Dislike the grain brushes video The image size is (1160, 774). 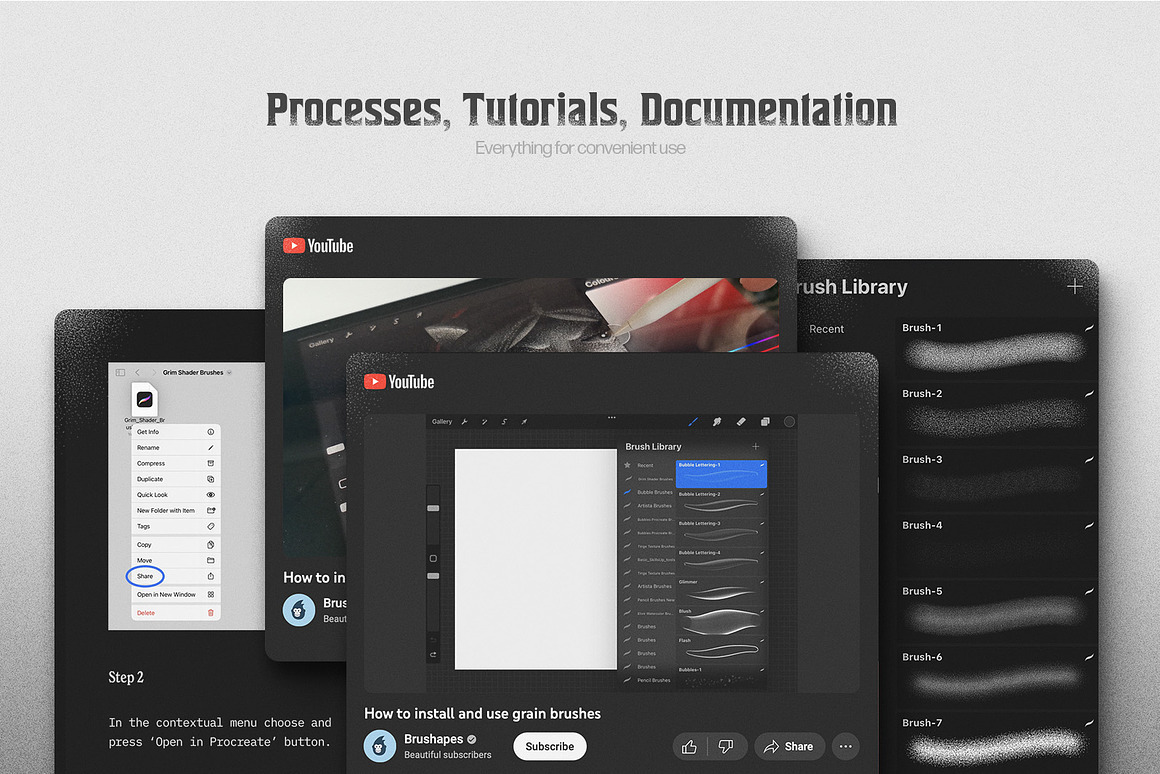[x=726, y=746]
